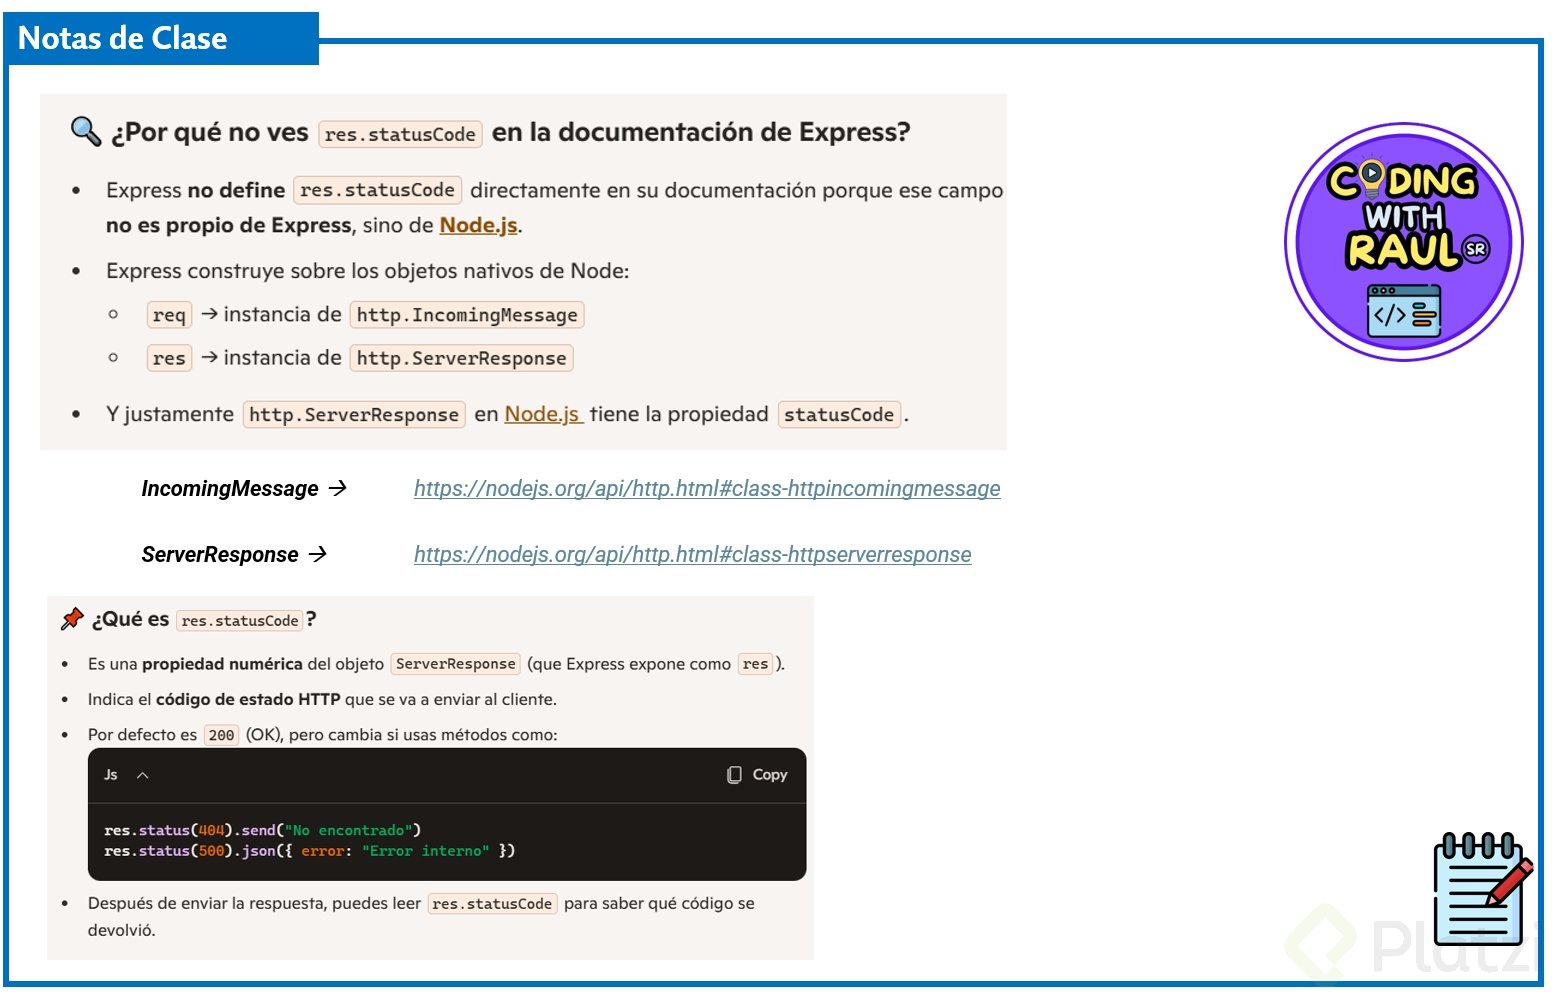Image resolution: width=1559 pixels, height=999 pixels.
Task: Click the res.status(500) code line
Action: point(310,851)
